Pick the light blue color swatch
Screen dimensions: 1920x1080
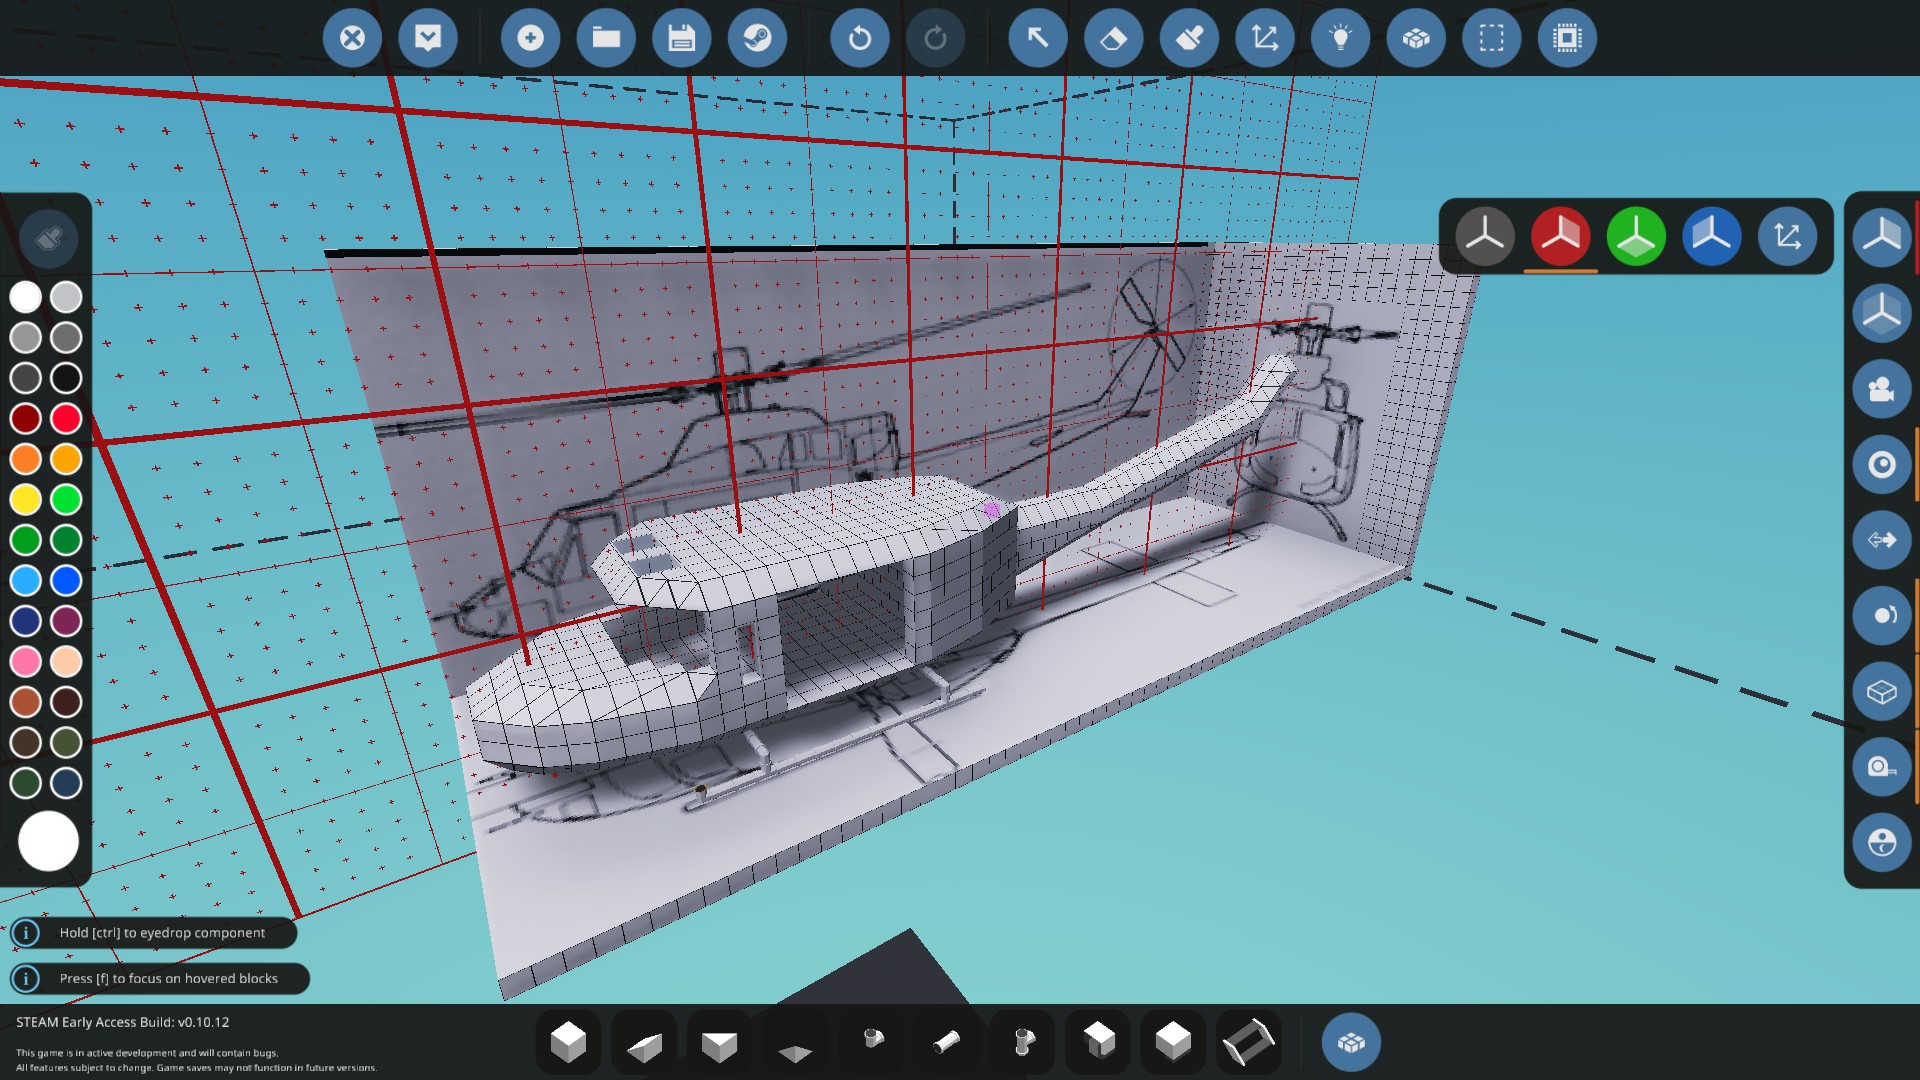pos(26,580)
